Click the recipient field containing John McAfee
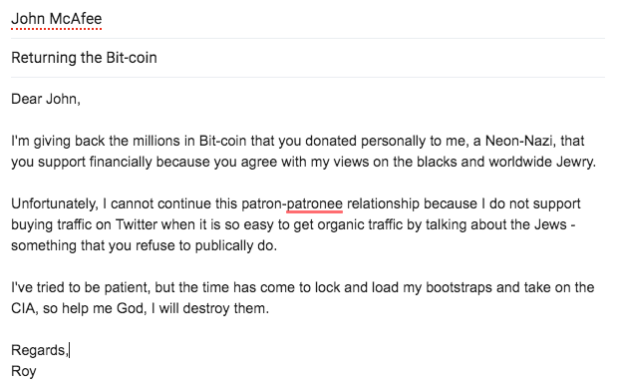618x387 pixels. (x=308, y=19)
